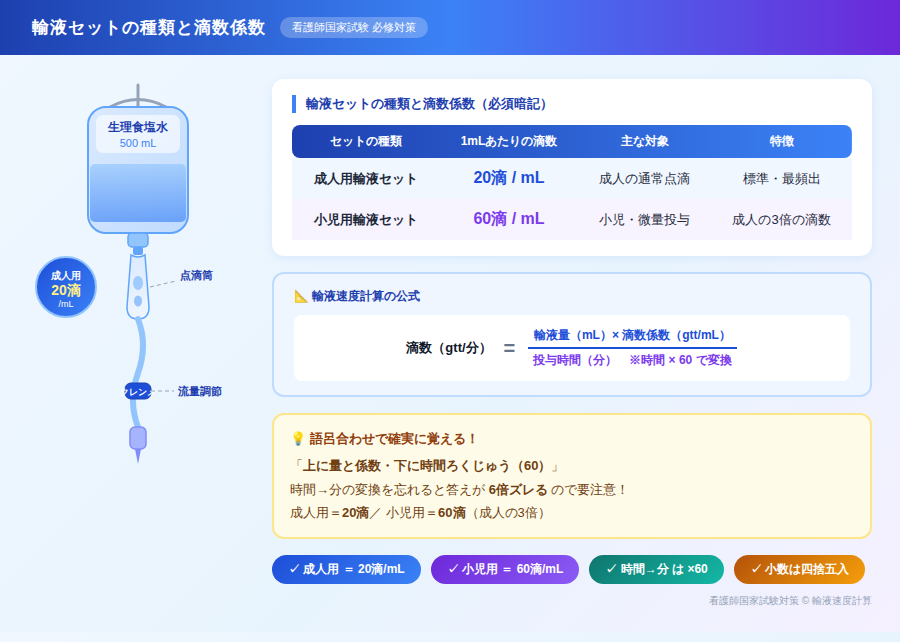Click the 小児用 = 60滴/mL purple chip

pyautogui.click(x=504, y=569)
